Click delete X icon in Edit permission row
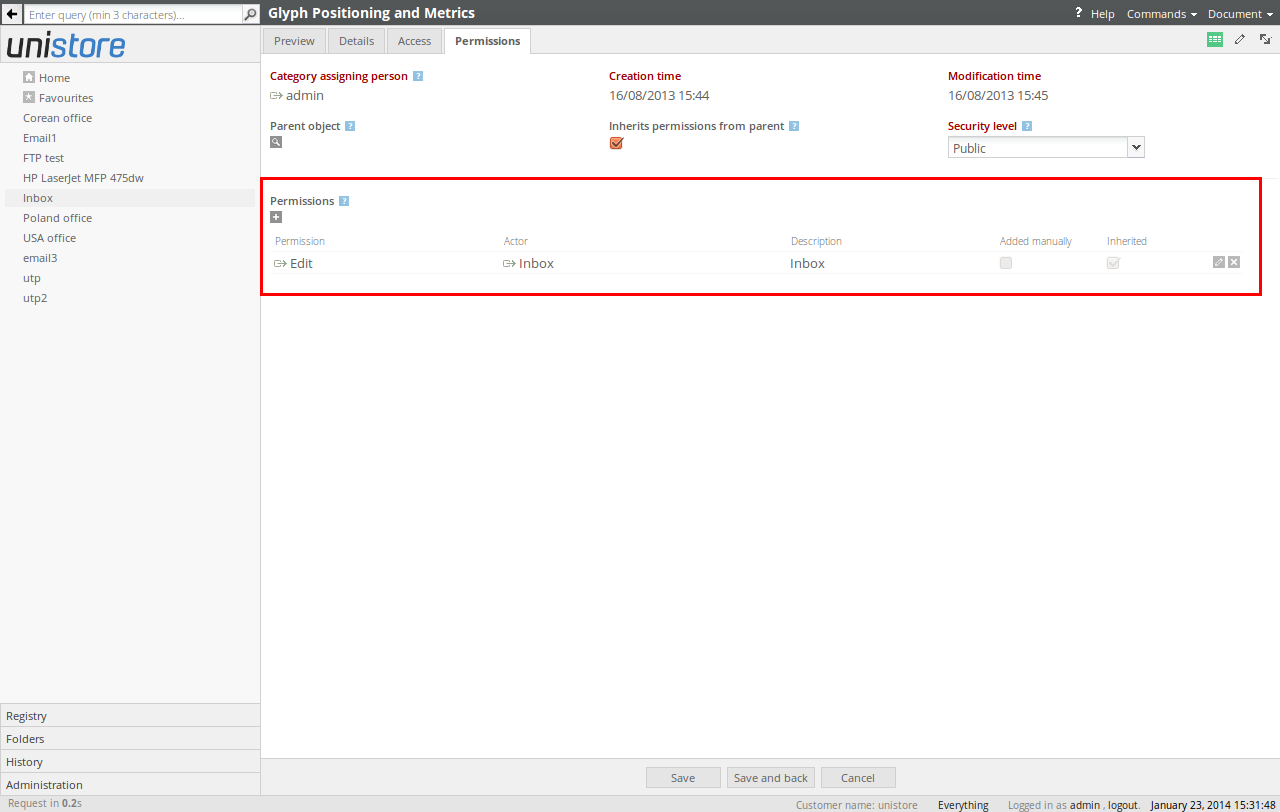 (1234, 262)
